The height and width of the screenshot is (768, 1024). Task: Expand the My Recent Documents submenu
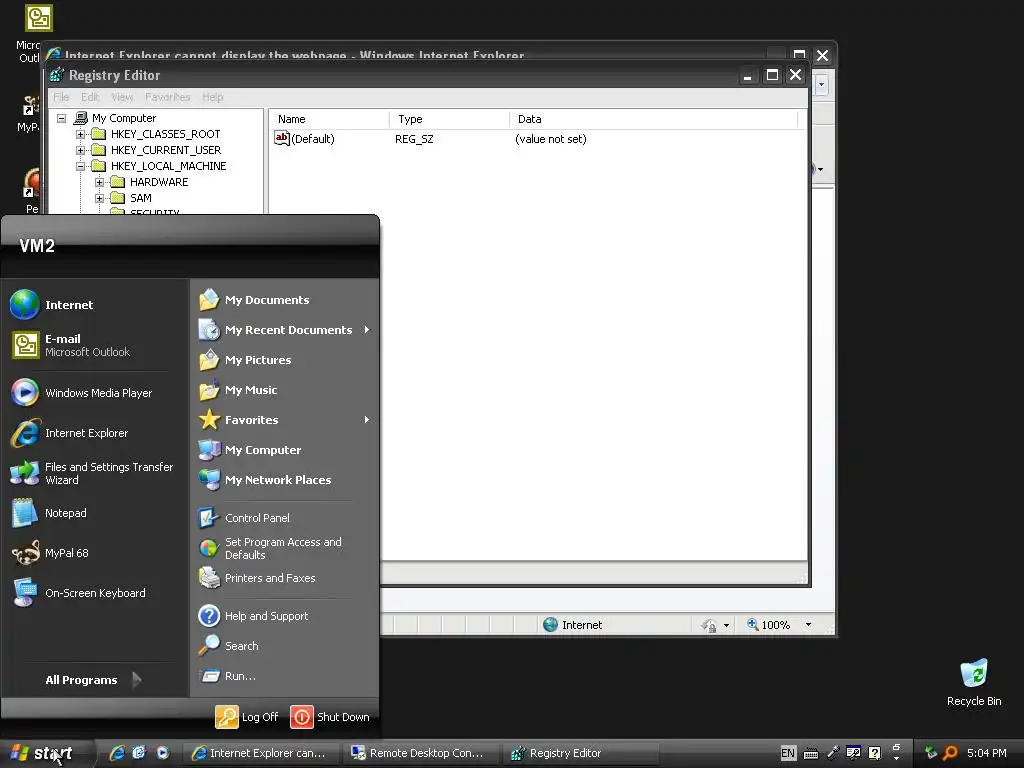tap(366, 330)
